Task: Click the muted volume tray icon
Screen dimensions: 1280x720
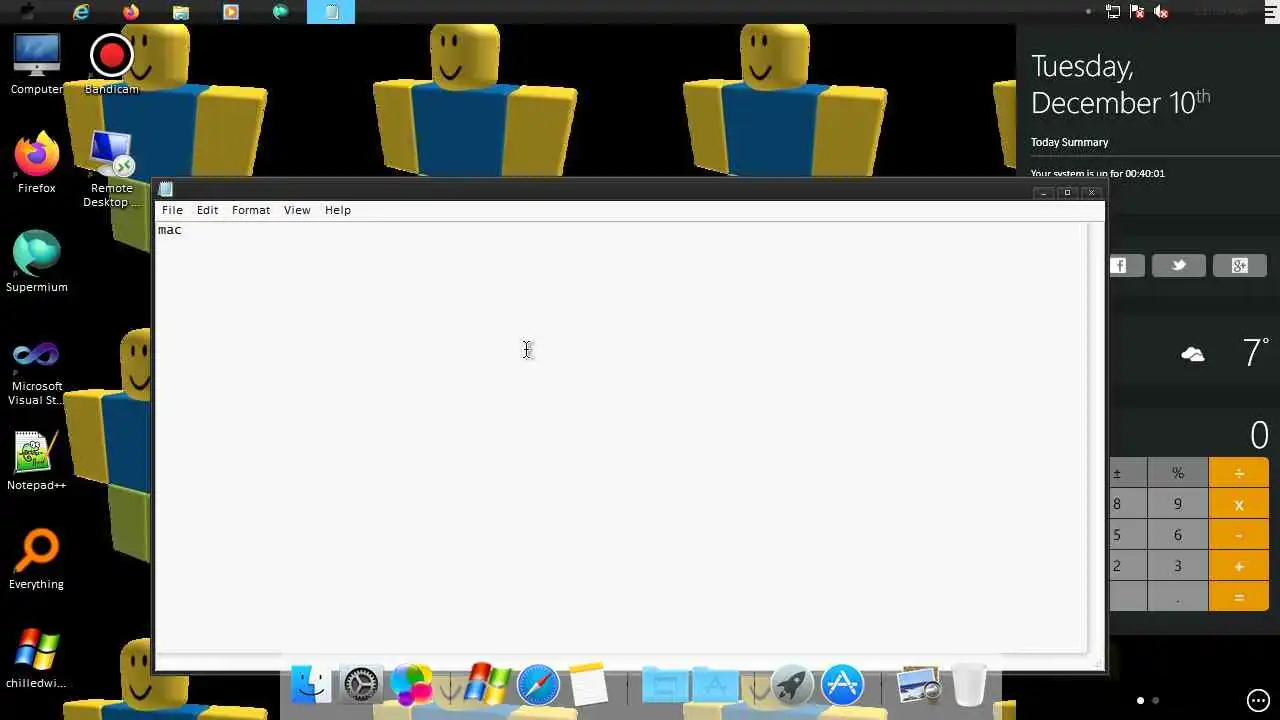Action: (x=1161, y=12)
